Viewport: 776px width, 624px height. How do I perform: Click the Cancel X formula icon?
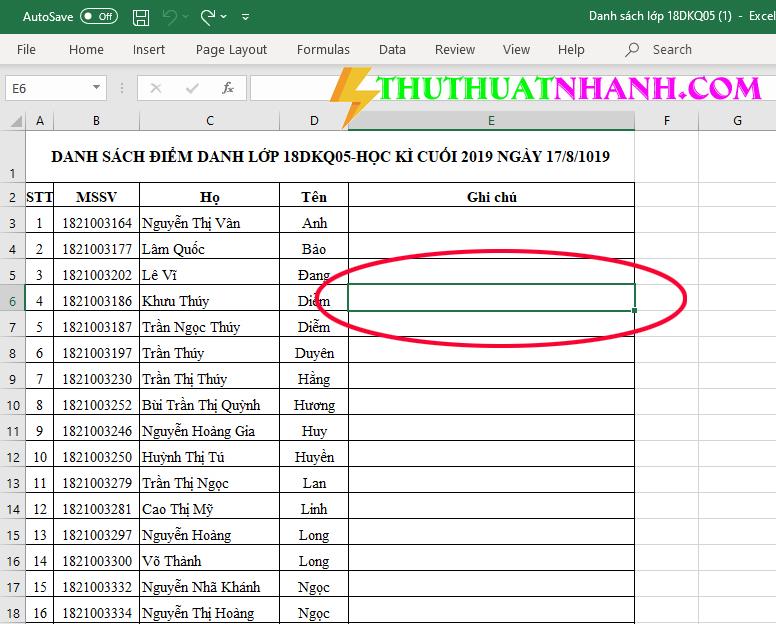click(x=156, y=89)
